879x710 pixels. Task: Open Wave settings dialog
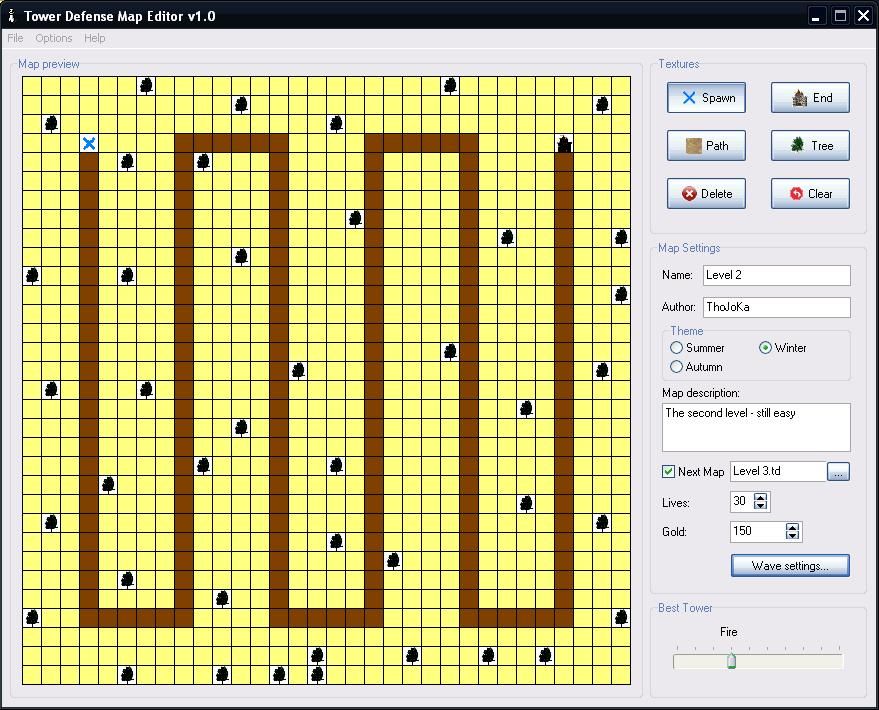790,566
